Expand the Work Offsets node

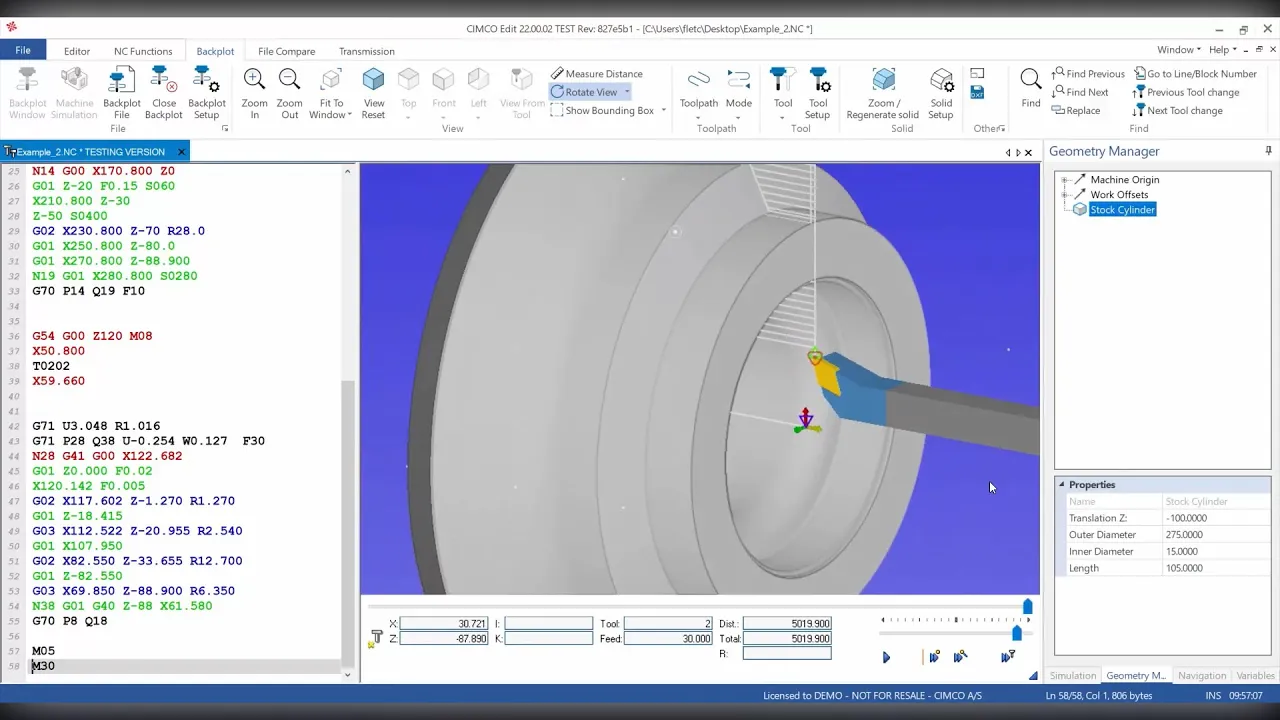(x=1064, y=195)
